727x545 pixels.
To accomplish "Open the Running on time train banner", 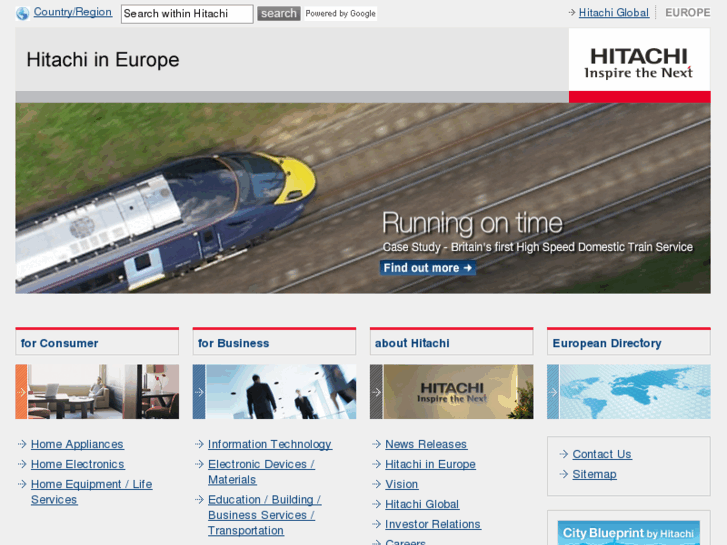I will 363,198.
